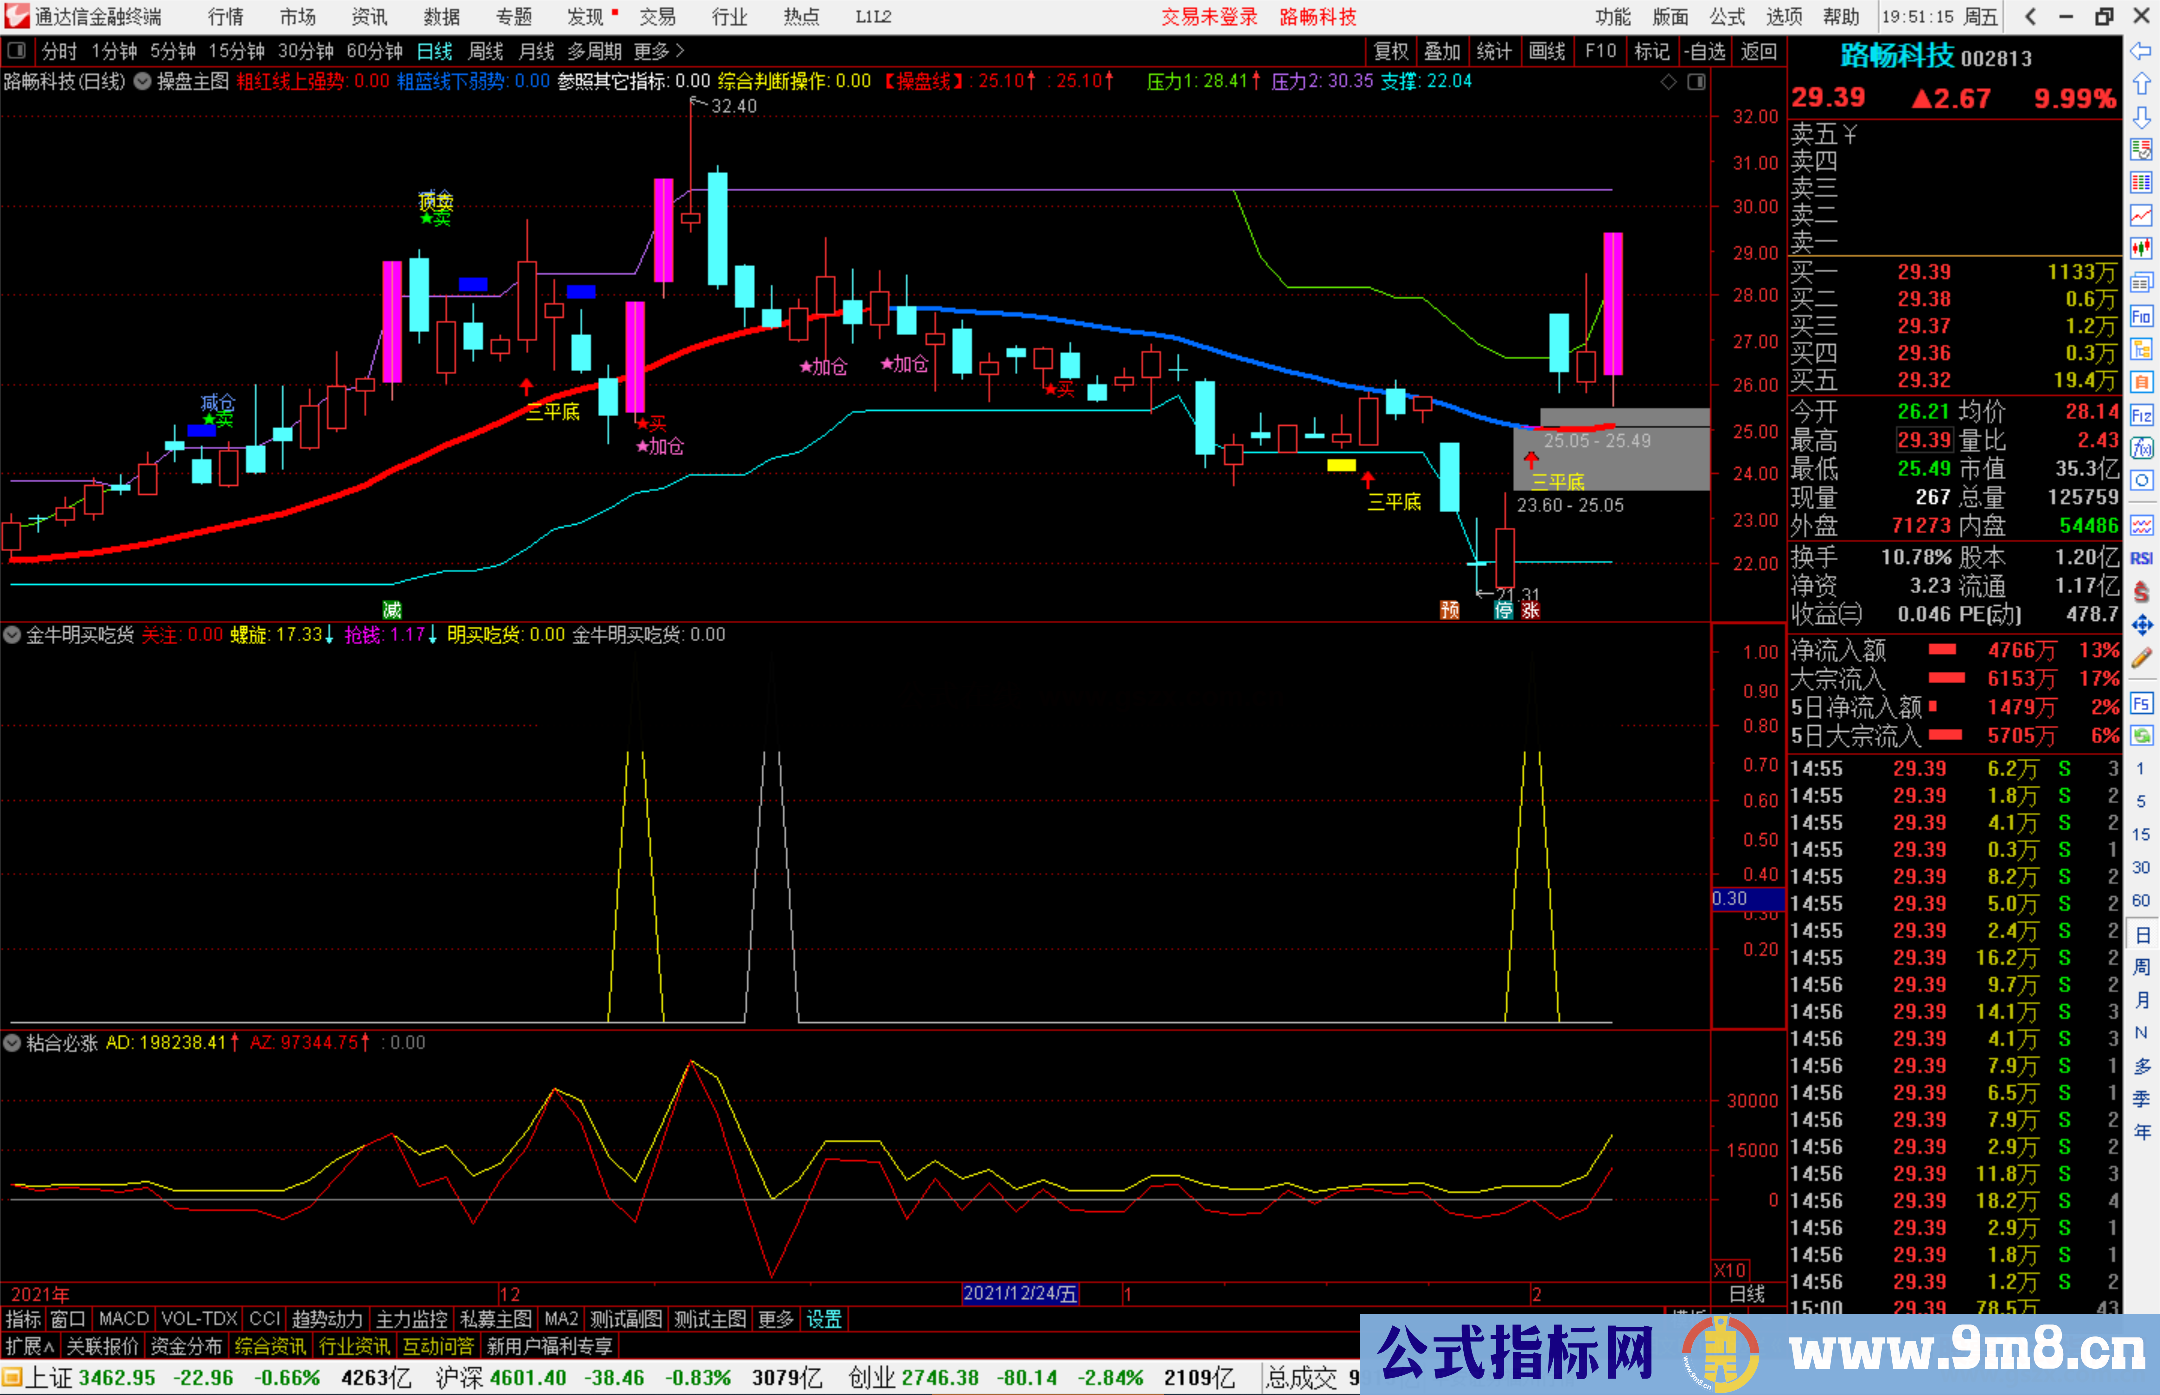
Task: Open the 行情 menu
Action: click(x=226, y=17)
